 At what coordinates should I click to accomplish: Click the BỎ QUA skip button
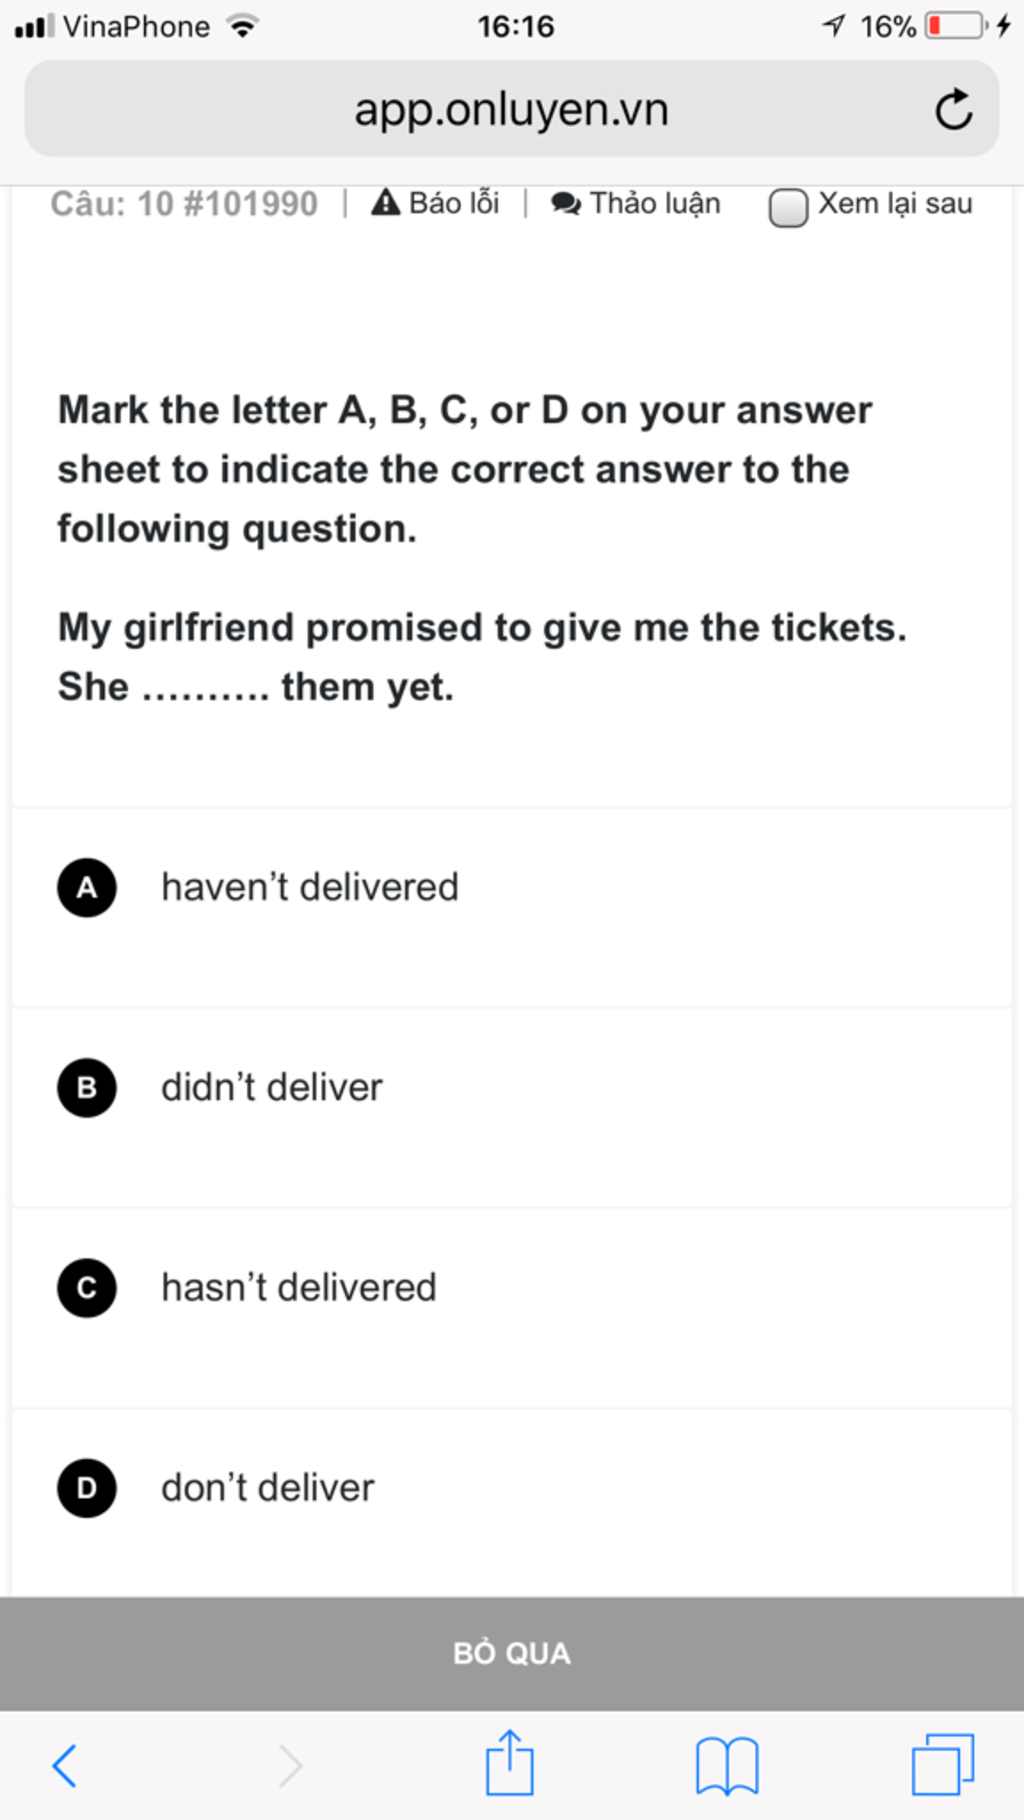[512, 1653]
